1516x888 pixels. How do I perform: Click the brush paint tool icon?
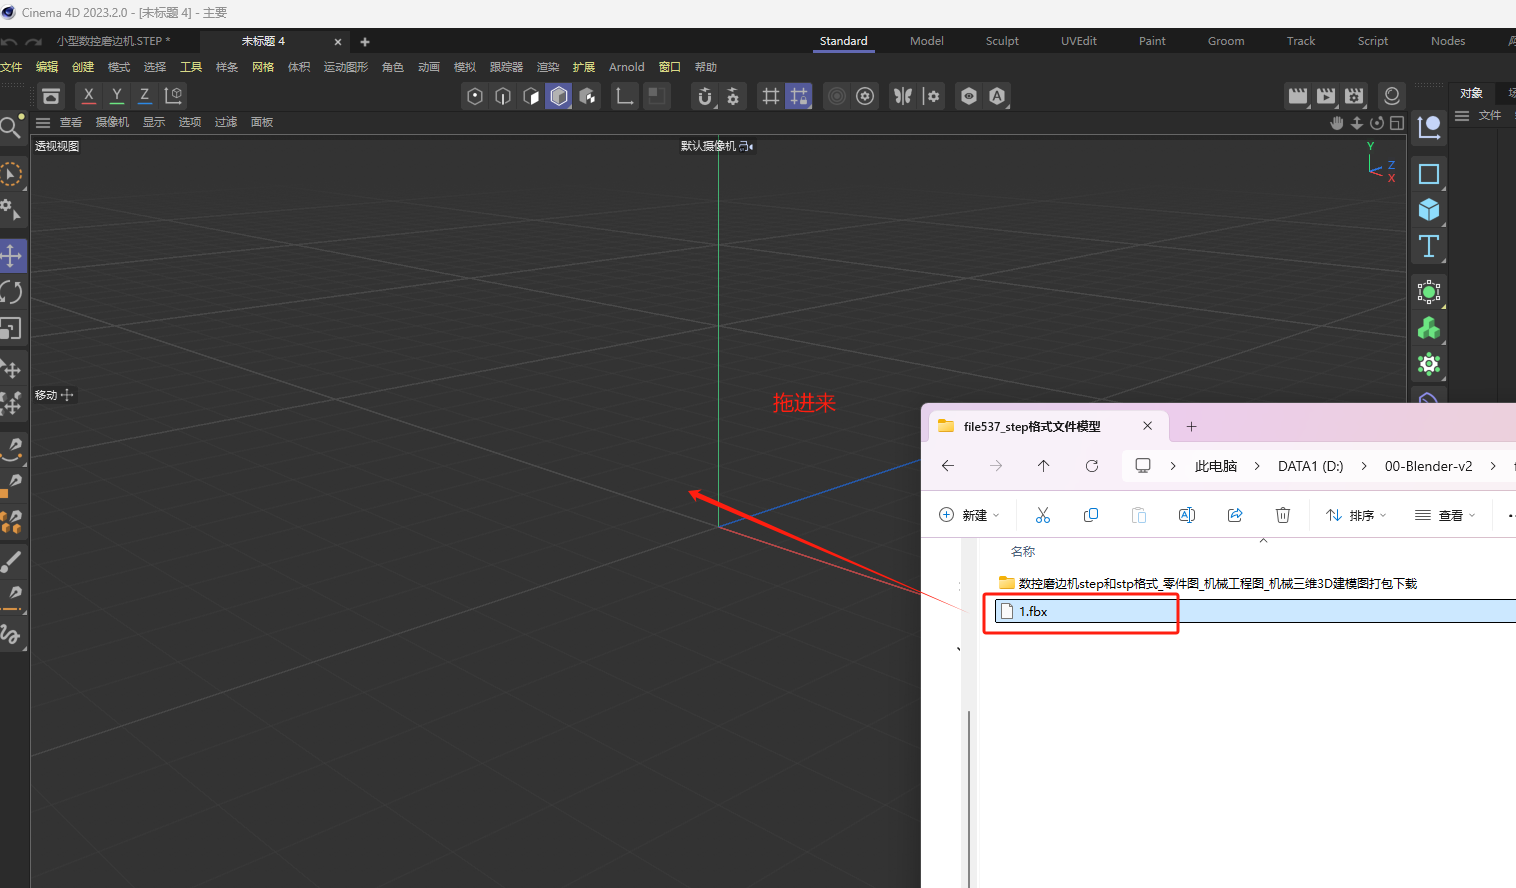point(12,561)
